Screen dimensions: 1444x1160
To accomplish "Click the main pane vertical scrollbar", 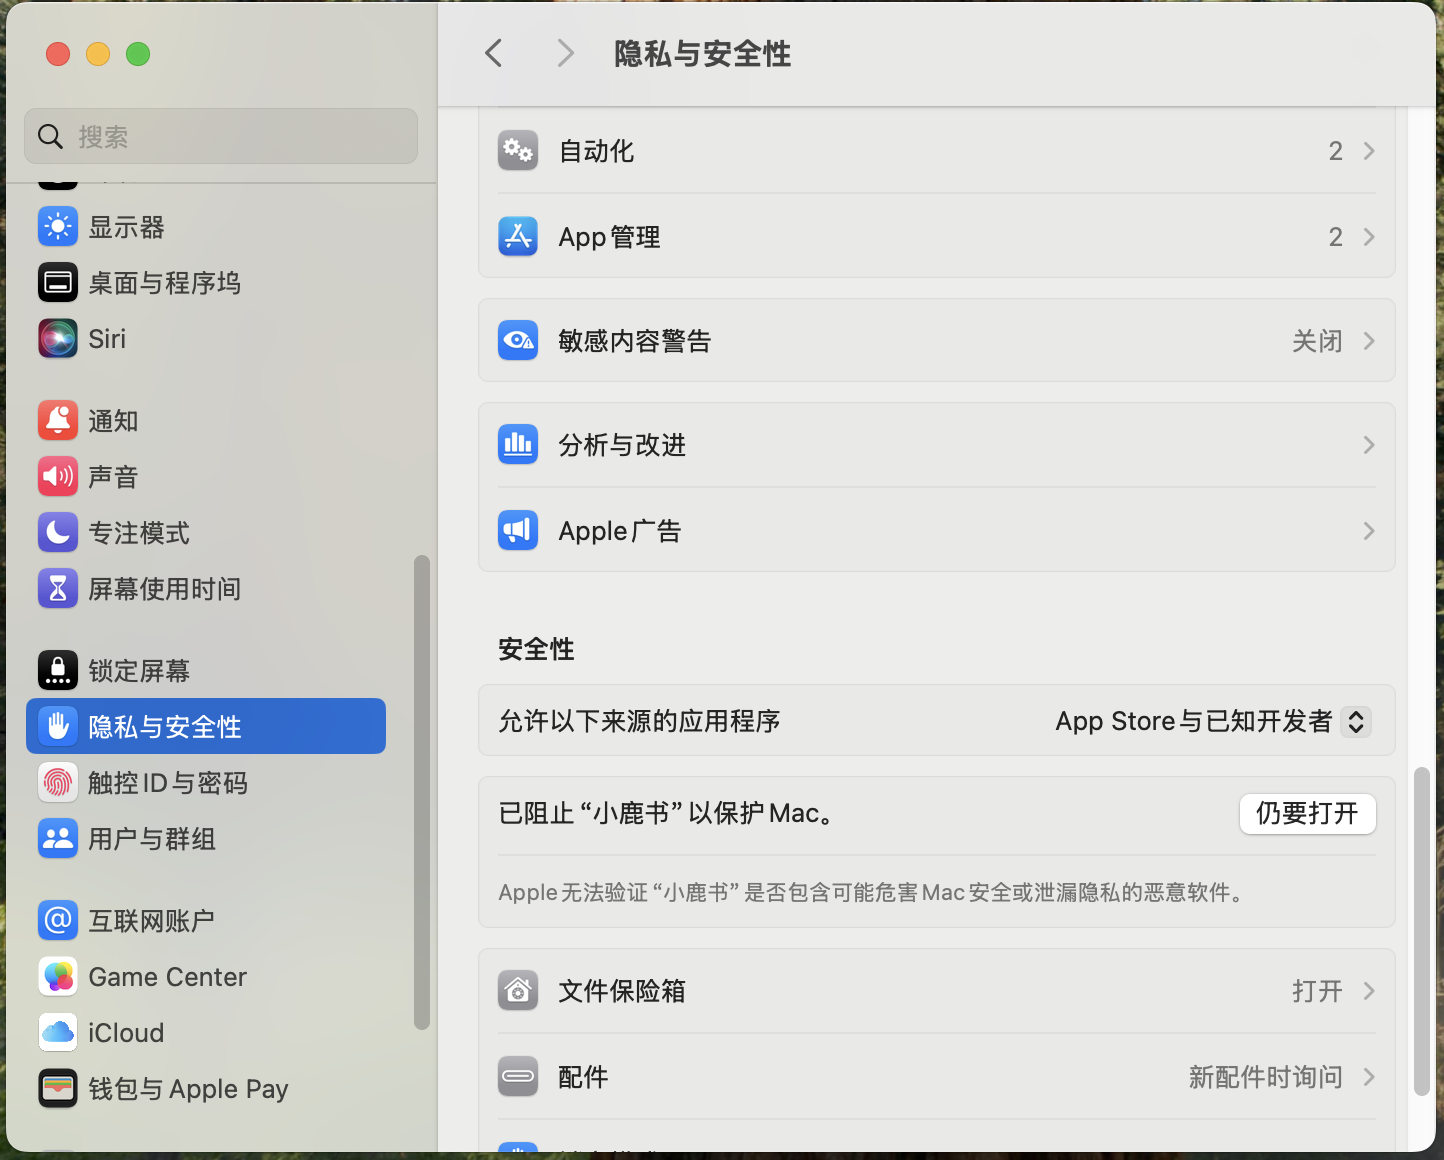I will point(1421,931).
